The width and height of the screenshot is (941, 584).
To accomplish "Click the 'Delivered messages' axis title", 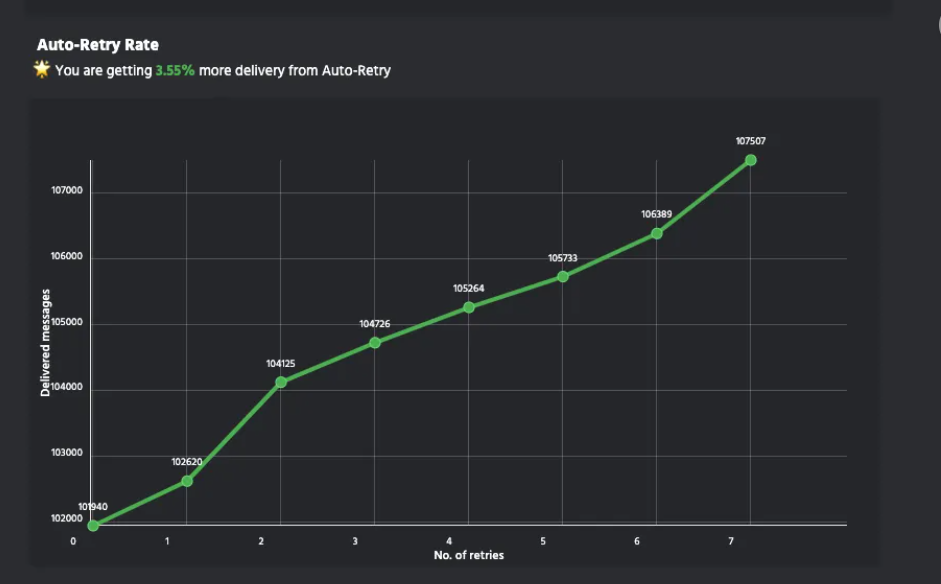I will (x=46, y=344).
